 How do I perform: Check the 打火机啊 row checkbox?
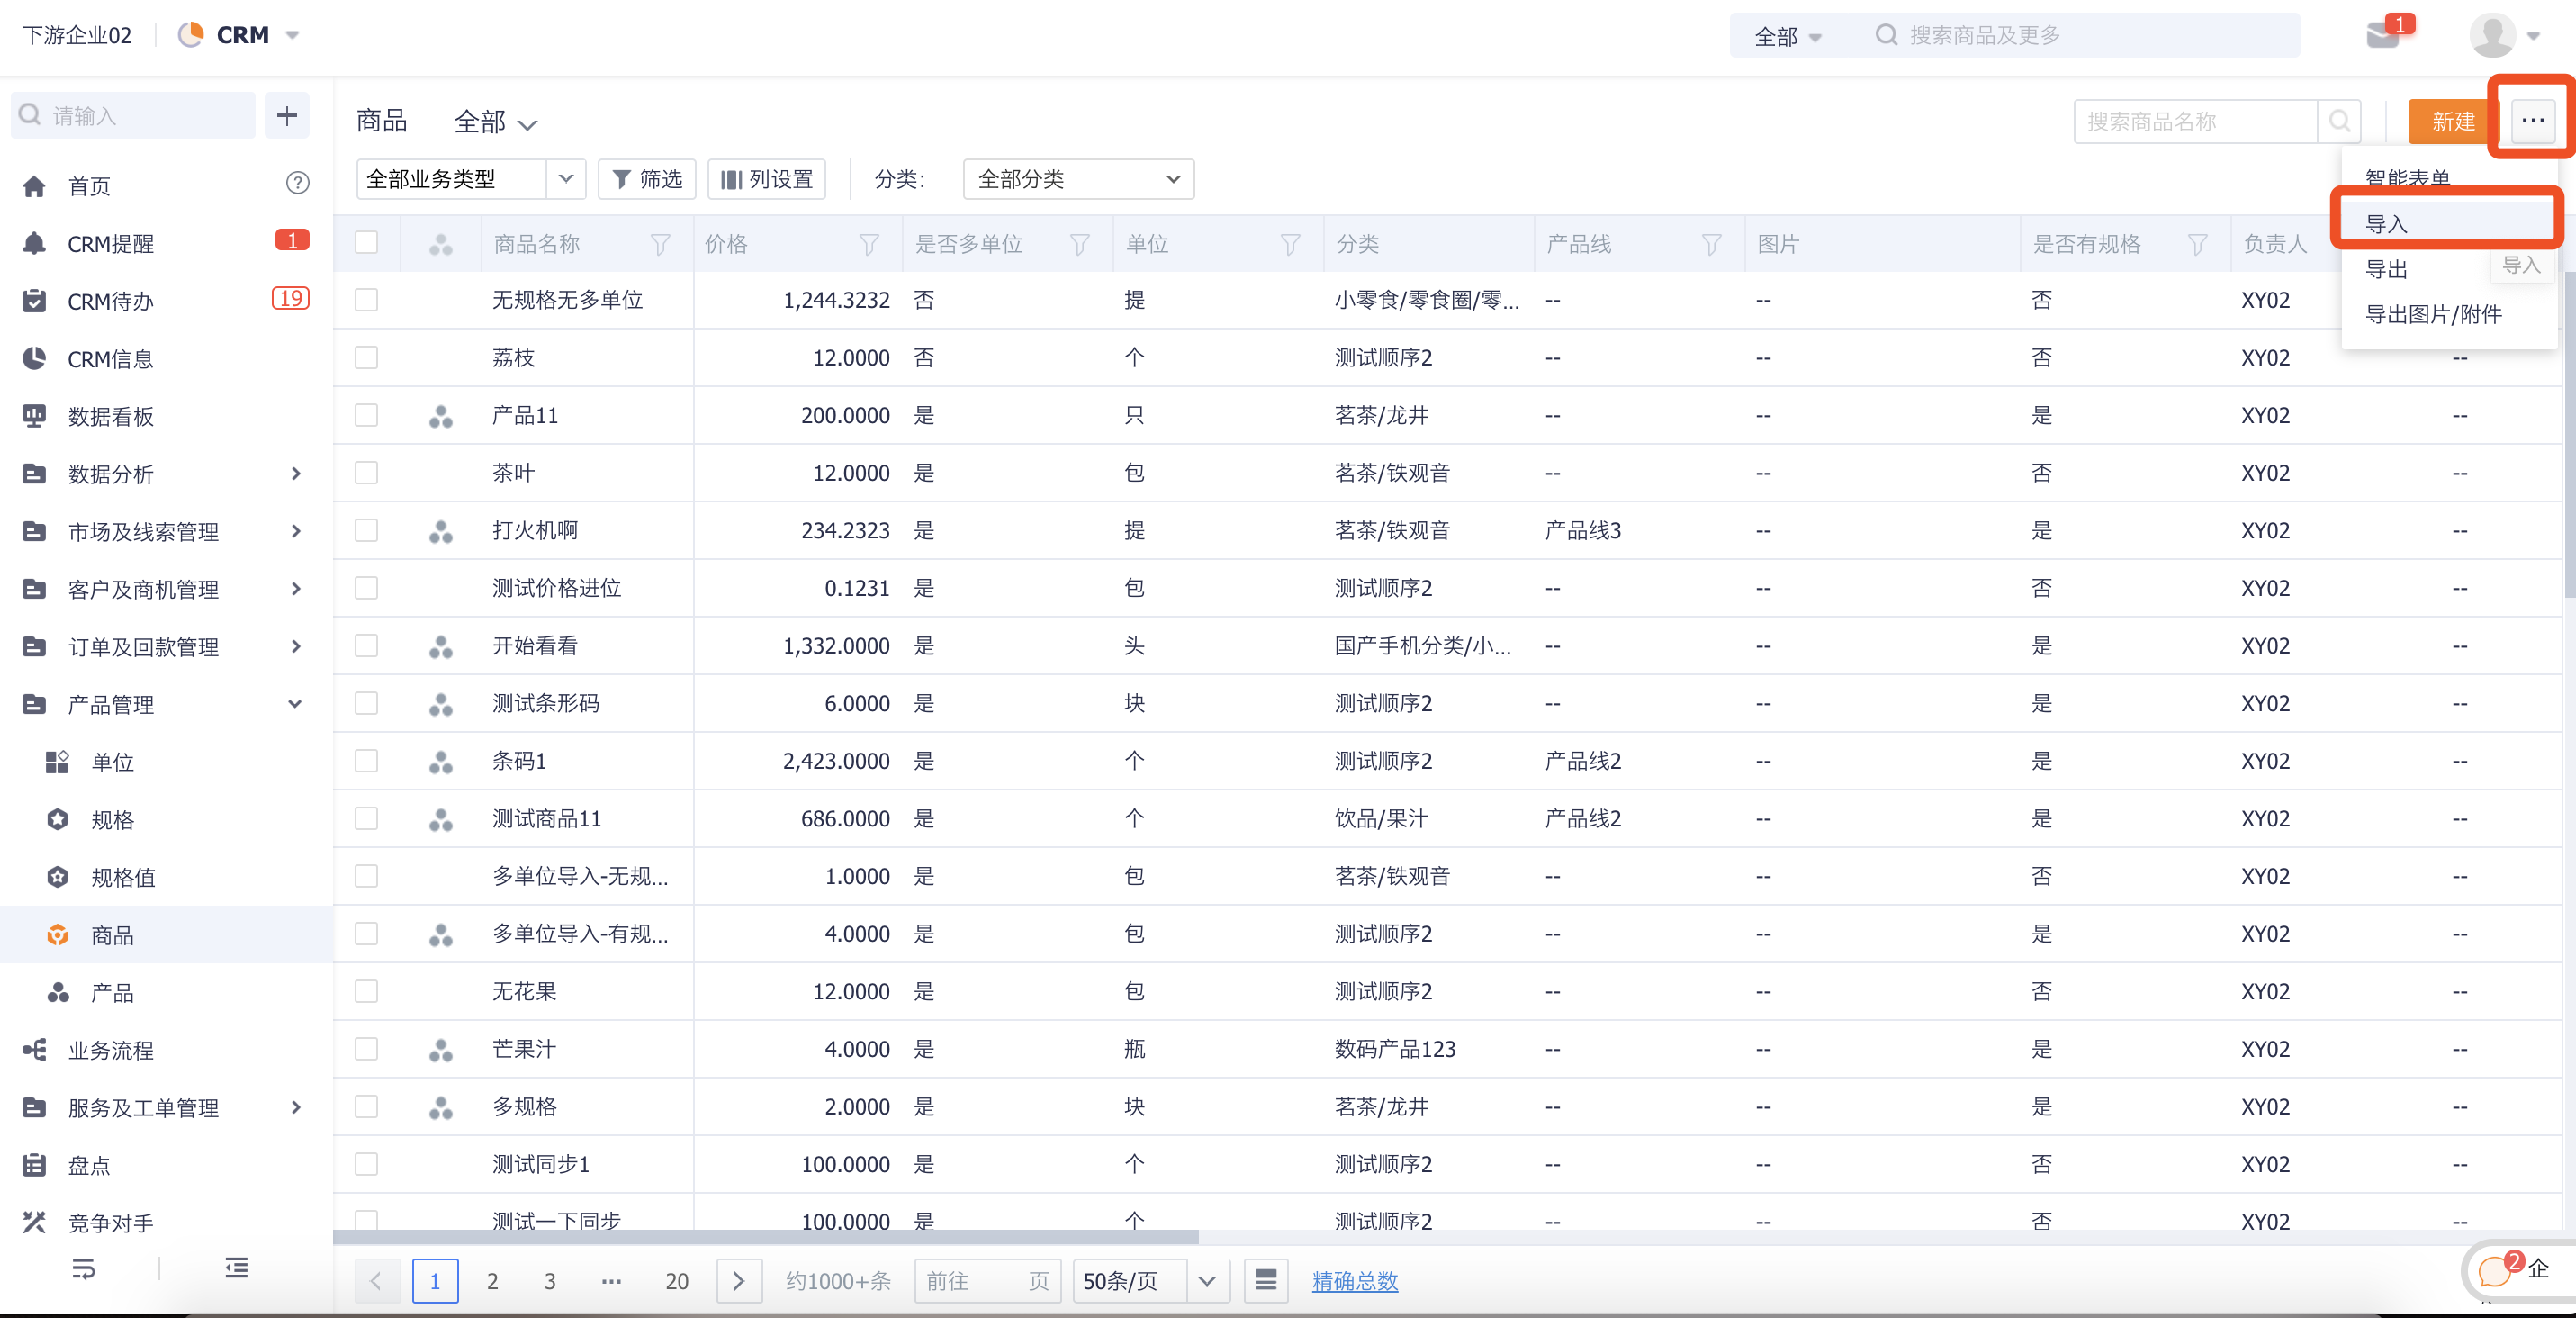pos(366,530)
